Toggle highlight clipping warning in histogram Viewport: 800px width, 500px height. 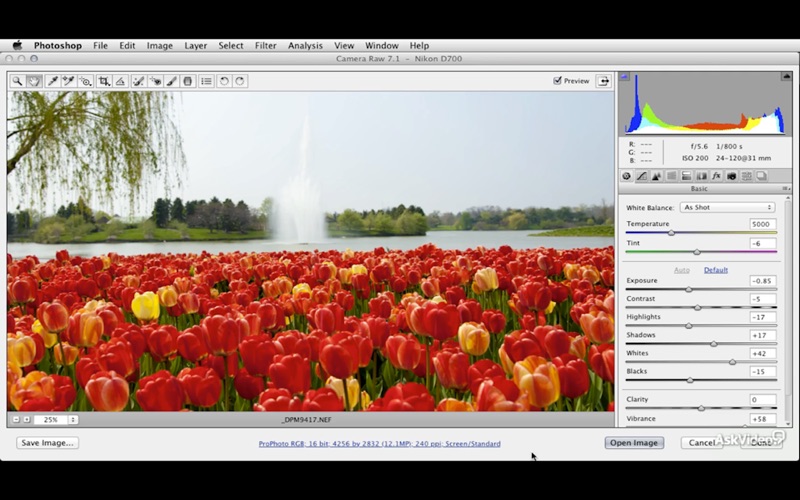click(786, 77)
